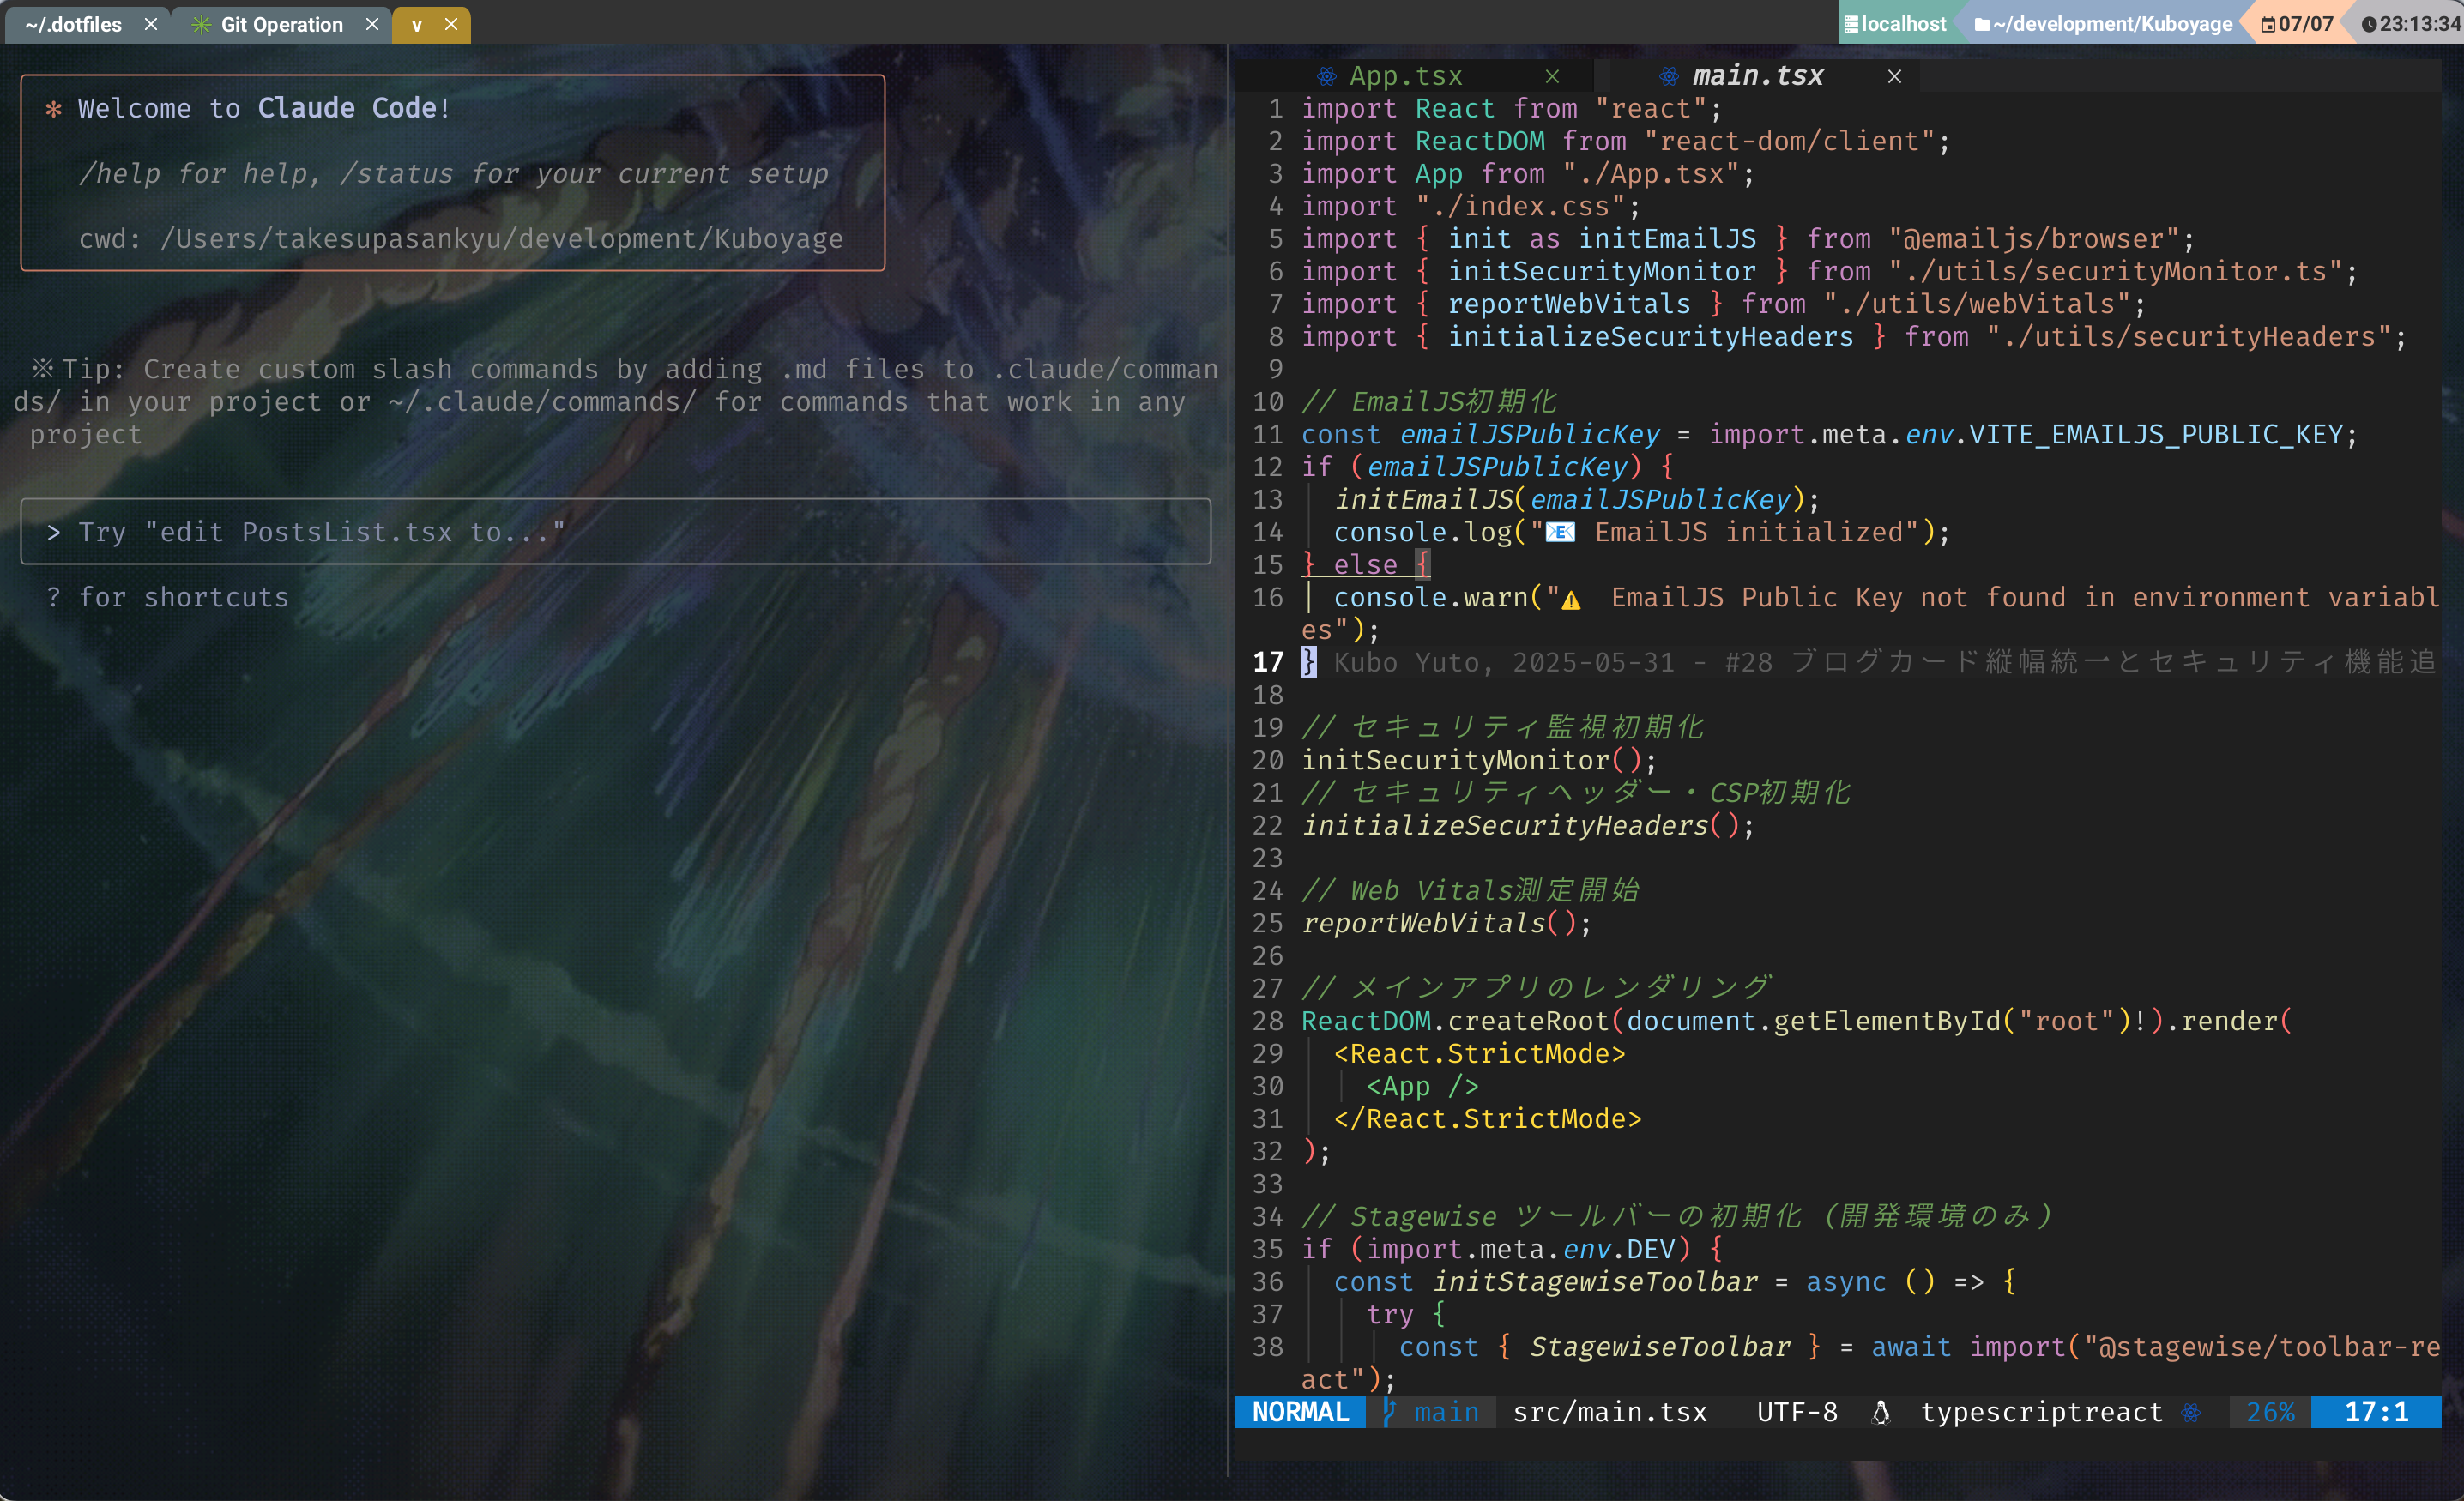Click the localhost server icon in status bar
The width and height of the screenshot is (2464, 1501).
coord(1851,24)
